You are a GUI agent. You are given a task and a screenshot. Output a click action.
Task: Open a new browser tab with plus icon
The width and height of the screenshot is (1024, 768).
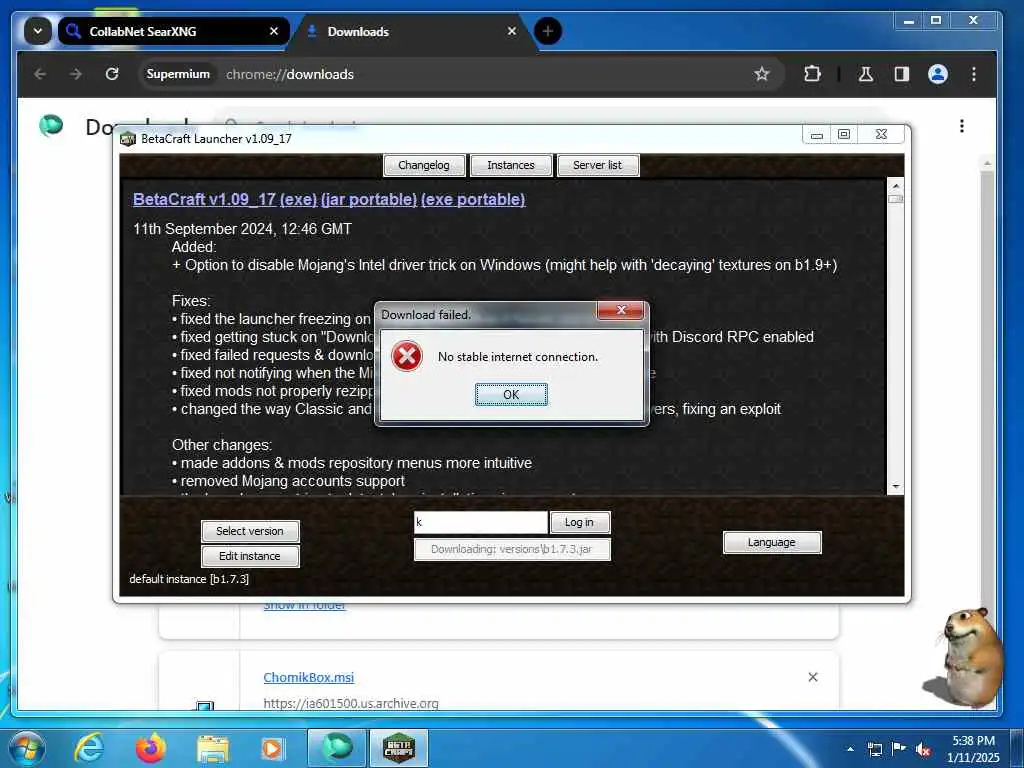pos(548,31)
